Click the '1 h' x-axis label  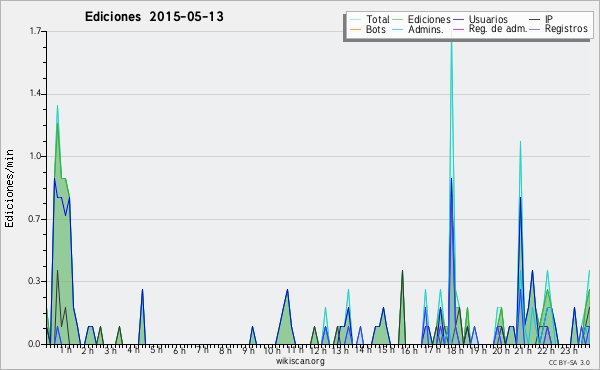pyautogui.click(x=65, y=350)
